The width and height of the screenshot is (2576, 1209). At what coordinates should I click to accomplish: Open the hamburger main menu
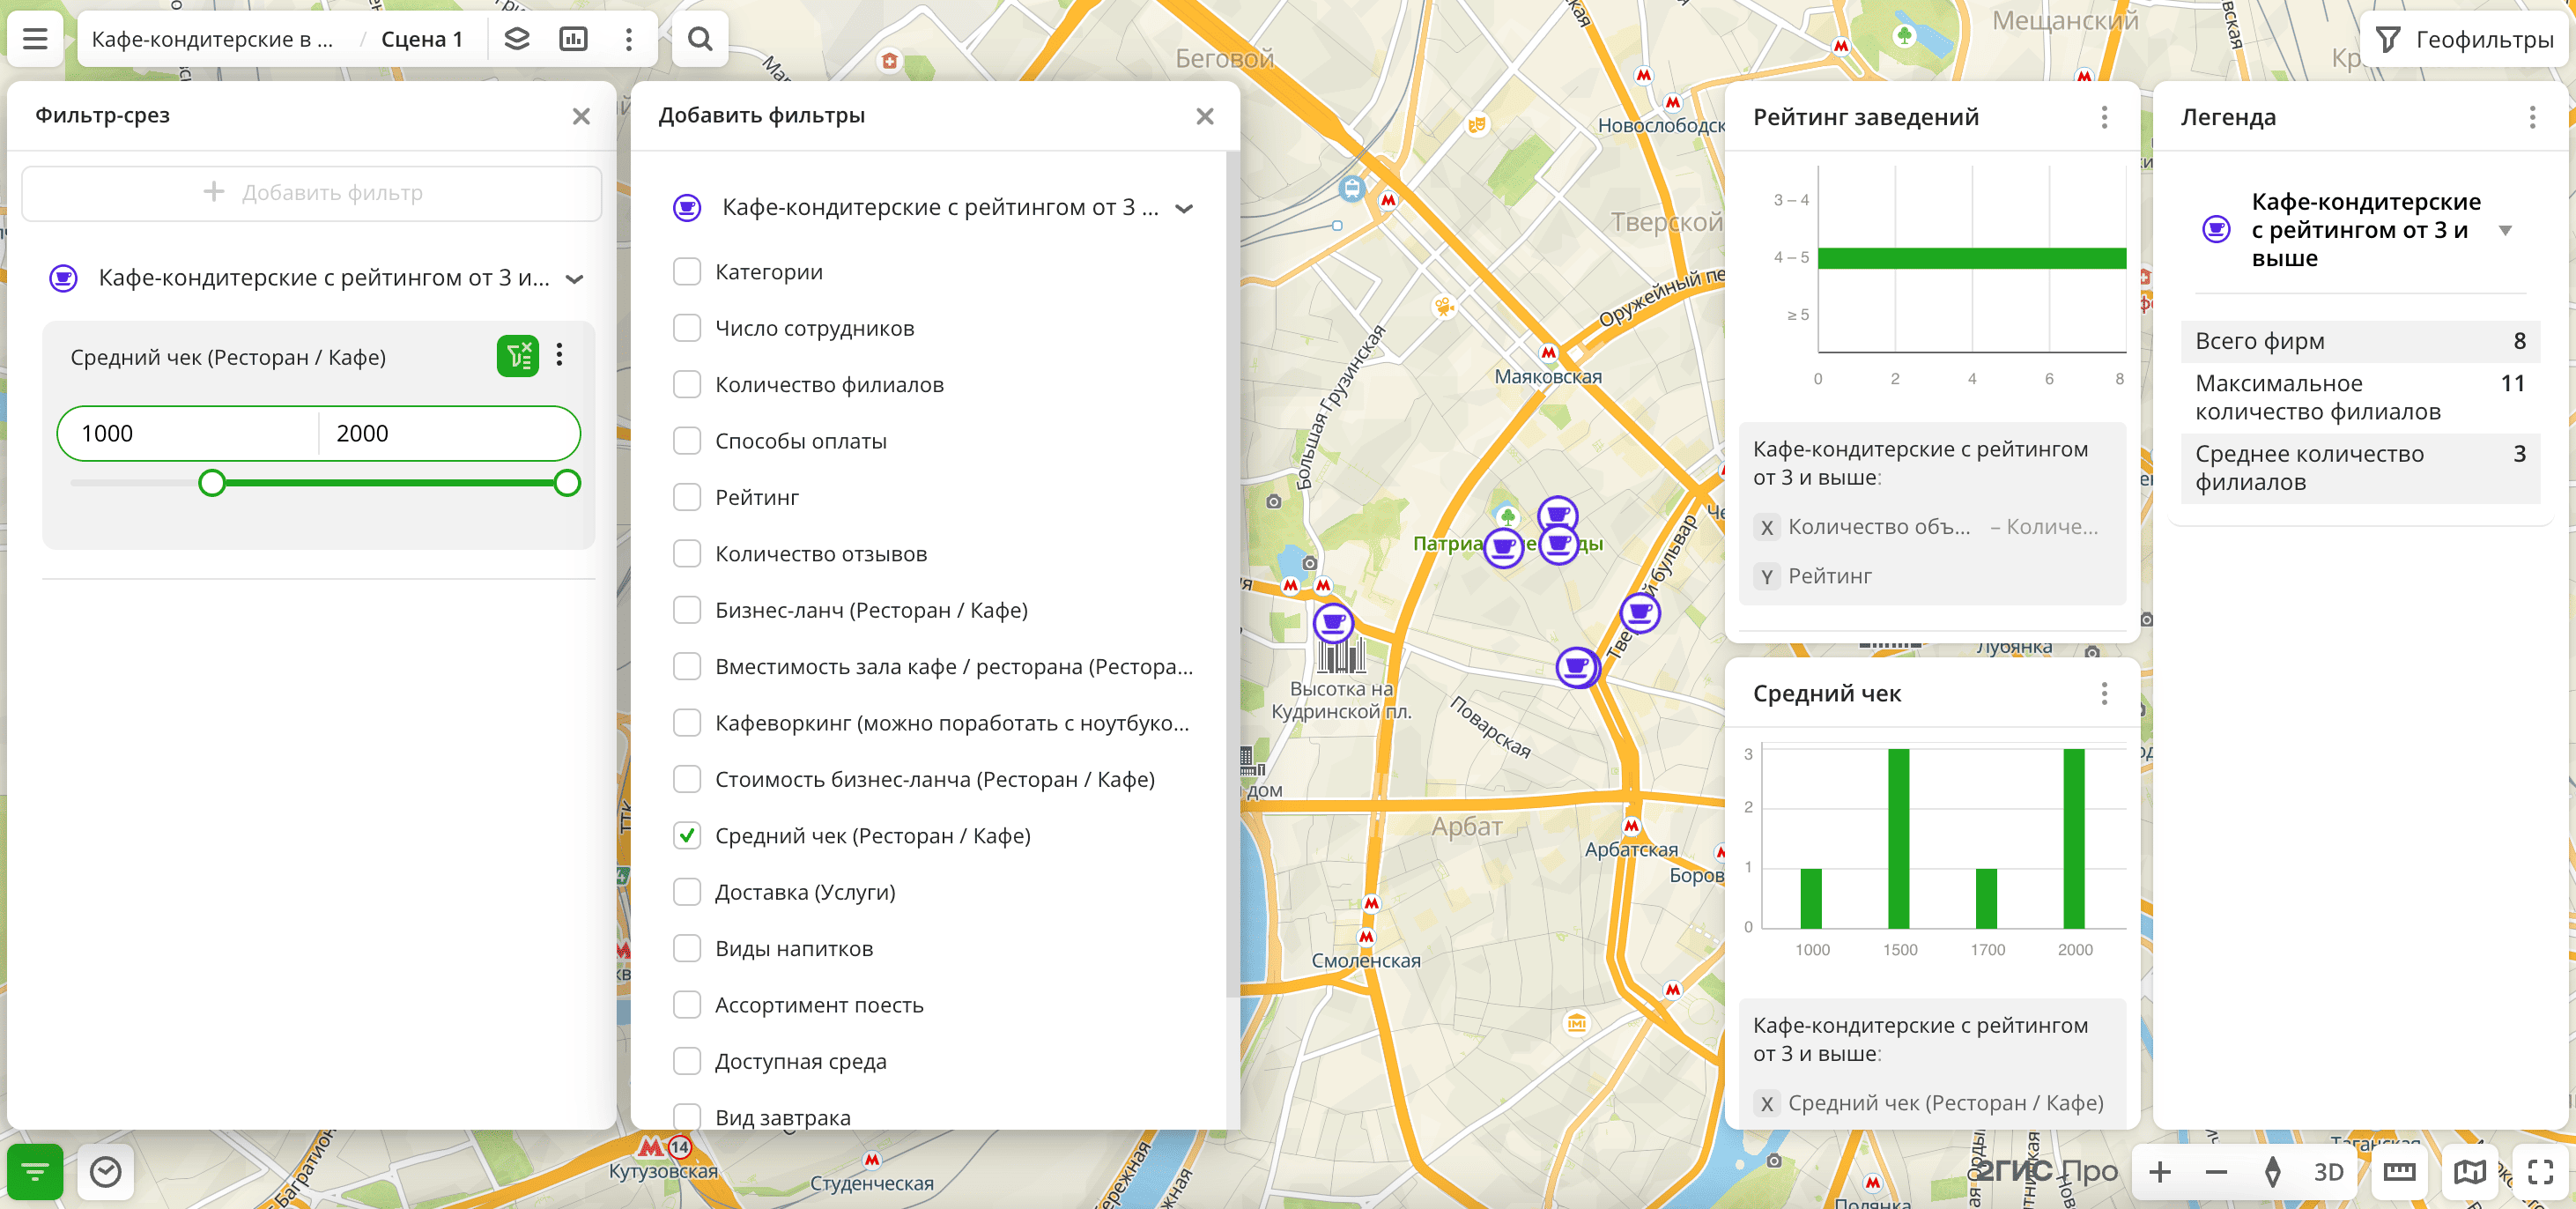pos(35,39)
